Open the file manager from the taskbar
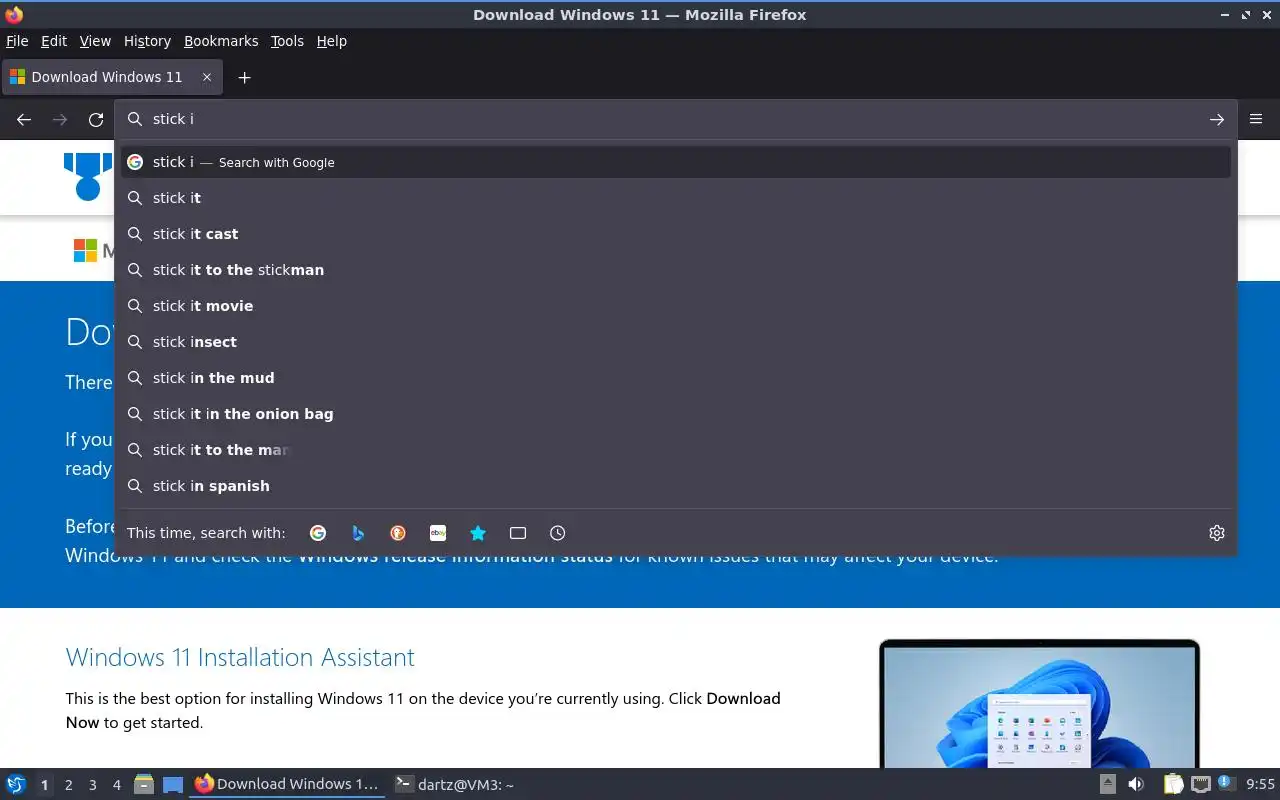This screenshot has width=1280, height=800. point(144,785)
